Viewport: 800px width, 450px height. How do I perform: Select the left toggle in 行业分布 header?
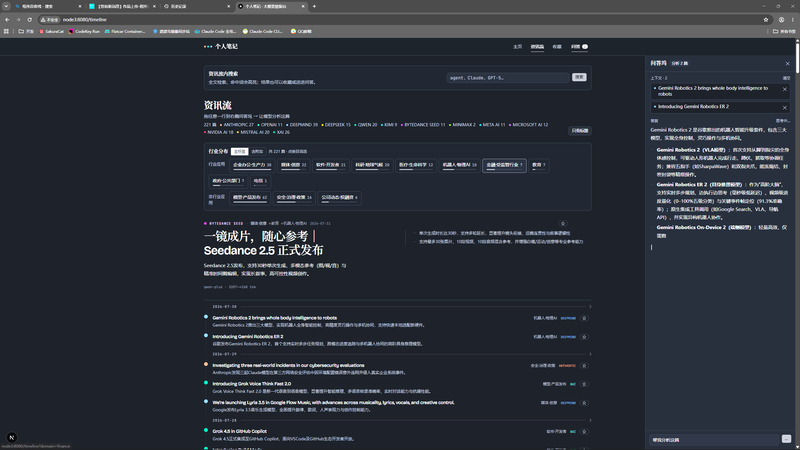pyautogui.click(x=239, y=152)
